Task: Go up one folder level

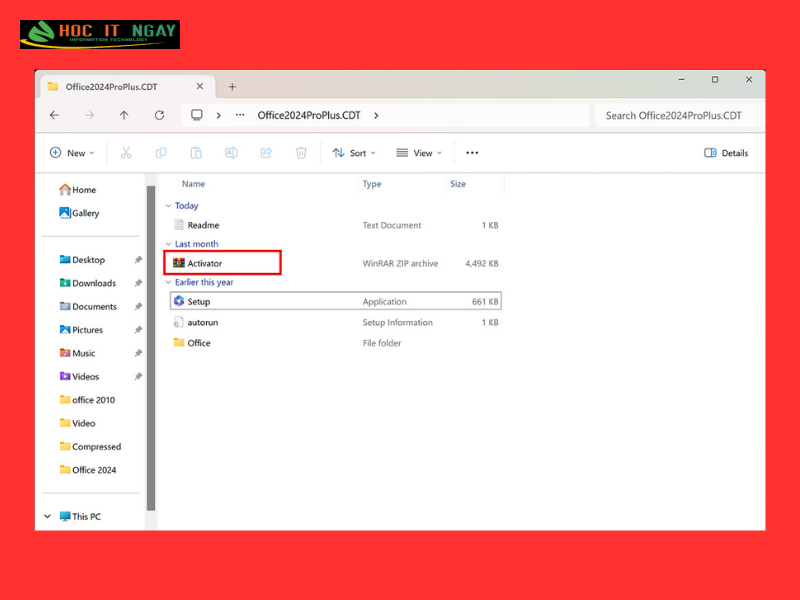Action: point(124,115)
